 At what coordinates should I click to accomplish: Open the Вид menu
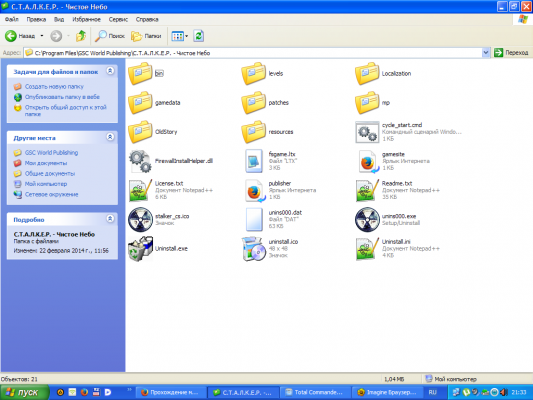tap(59, 19)
